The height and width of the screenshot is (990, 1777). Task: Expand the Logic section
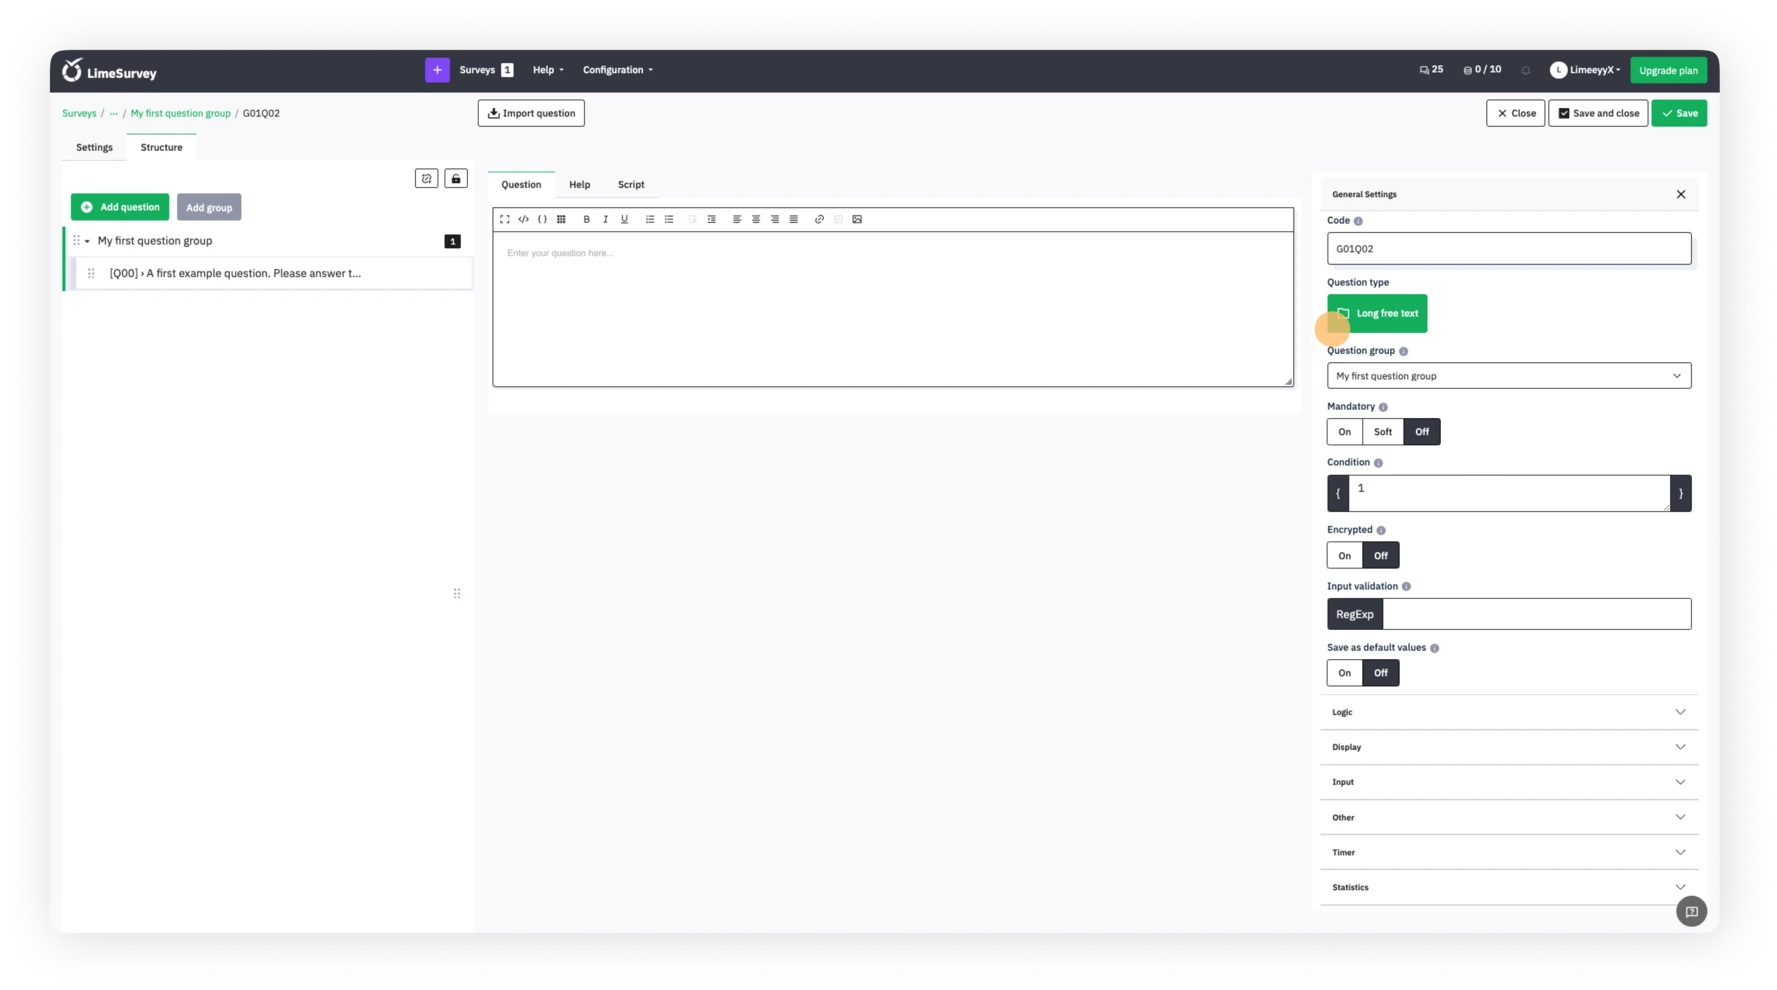(x=1508, y=712)
